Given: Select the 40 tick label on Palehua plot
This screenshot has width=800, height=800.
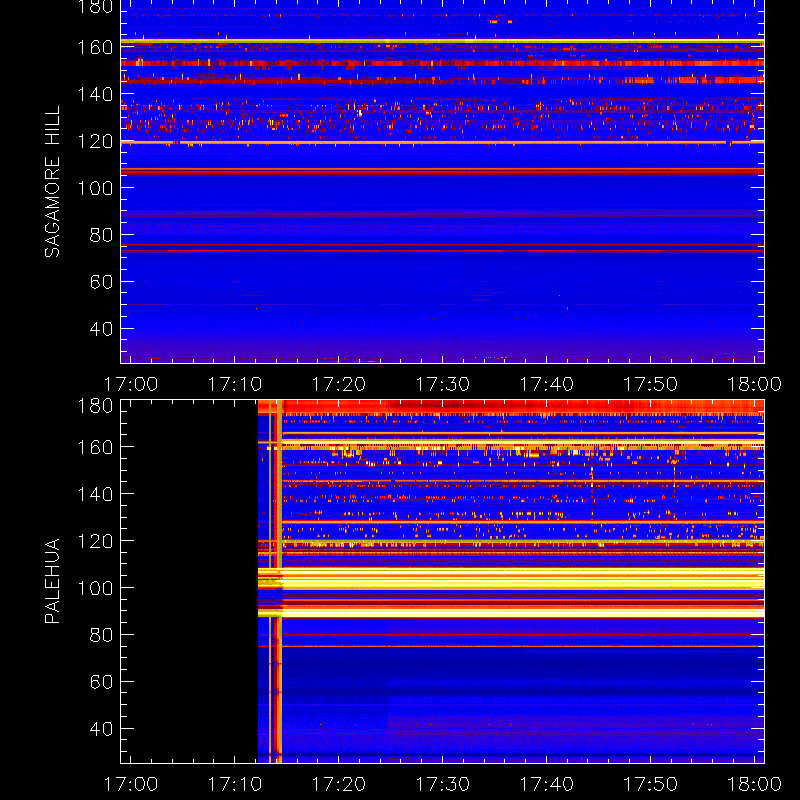Looking at the screenshot, I should 101,729.
